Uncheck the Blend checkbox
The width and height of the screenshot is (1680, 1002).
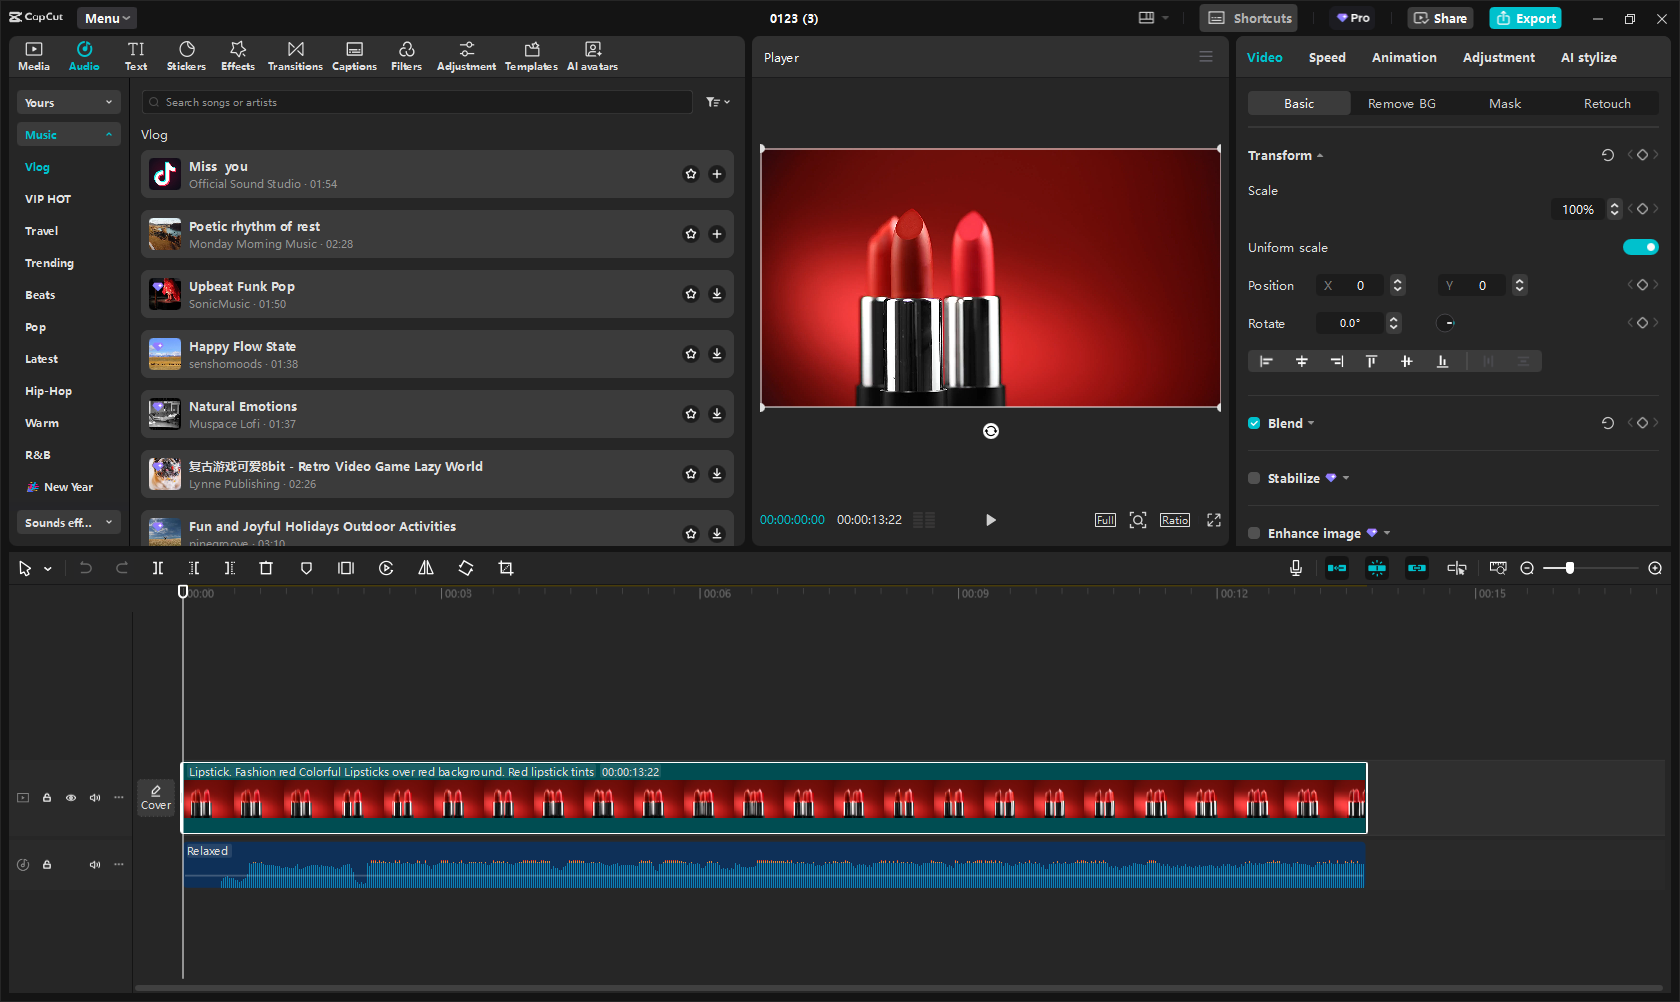[1254, 423]
